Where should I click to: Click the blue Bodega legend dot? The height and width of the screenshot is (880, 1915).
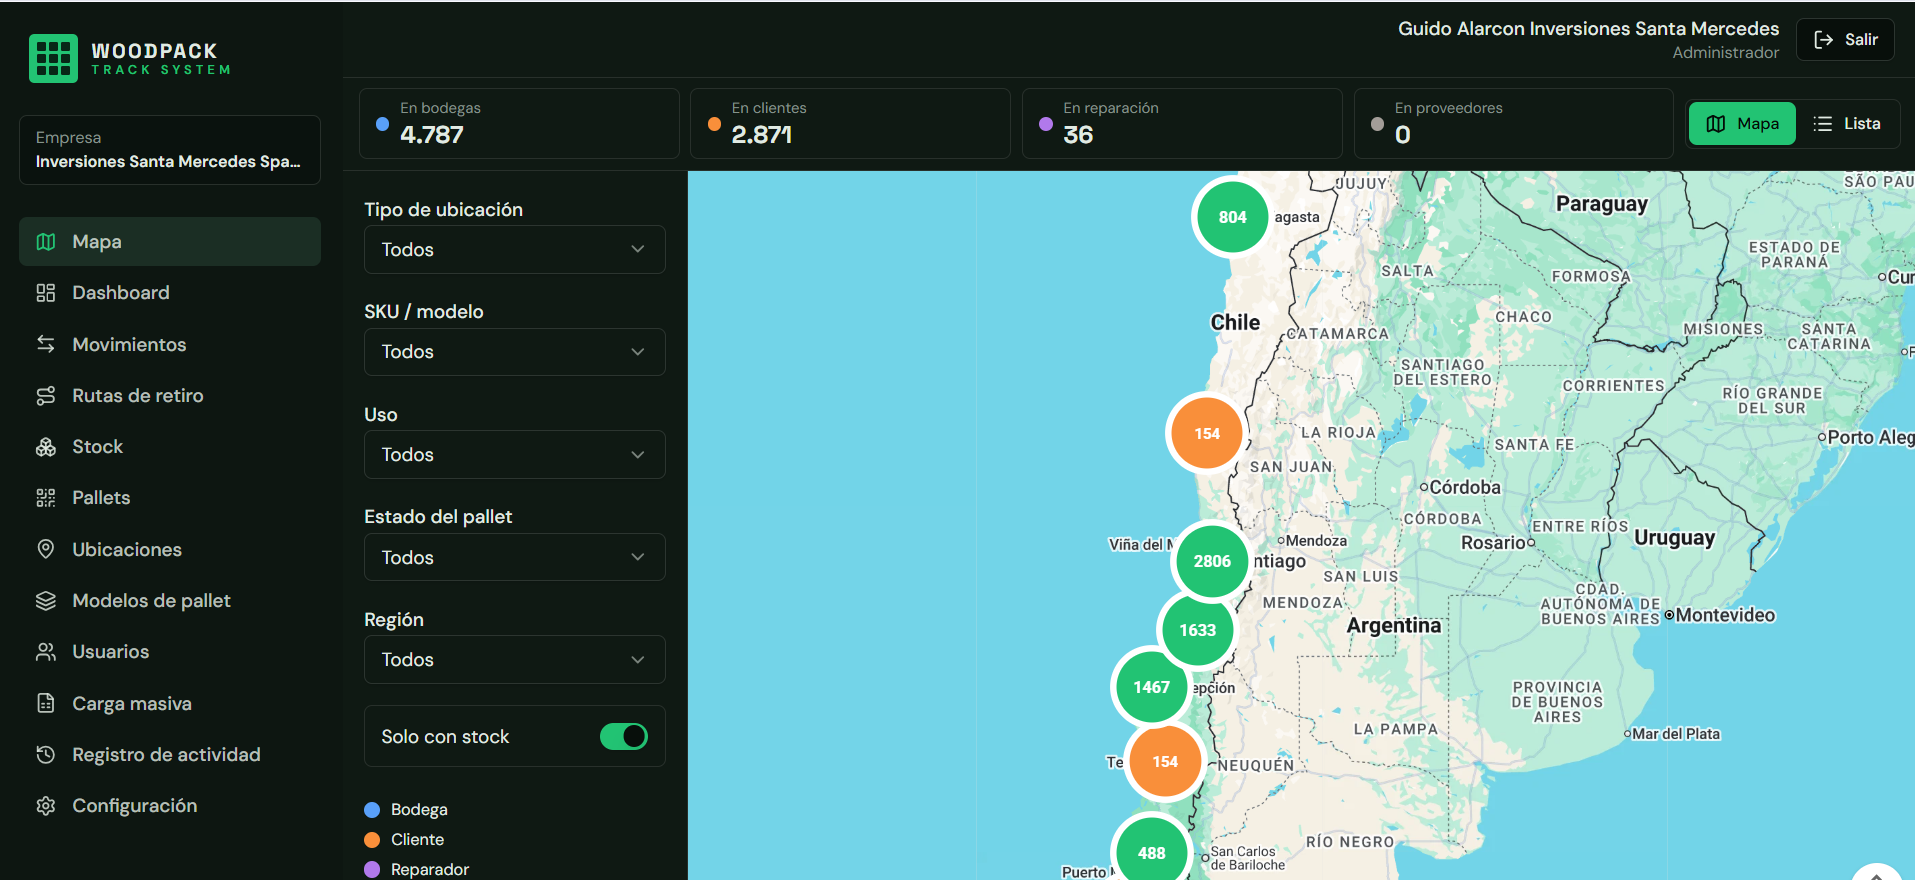(372, 810)
